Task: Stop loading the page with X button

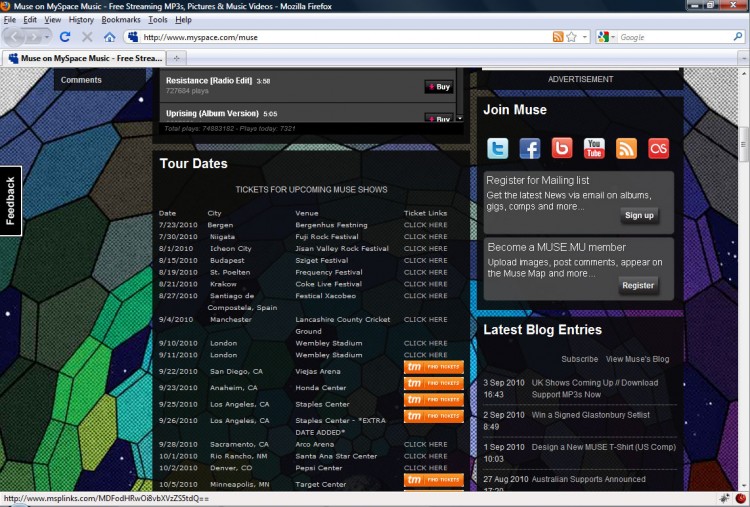Action: coord(87,37)
